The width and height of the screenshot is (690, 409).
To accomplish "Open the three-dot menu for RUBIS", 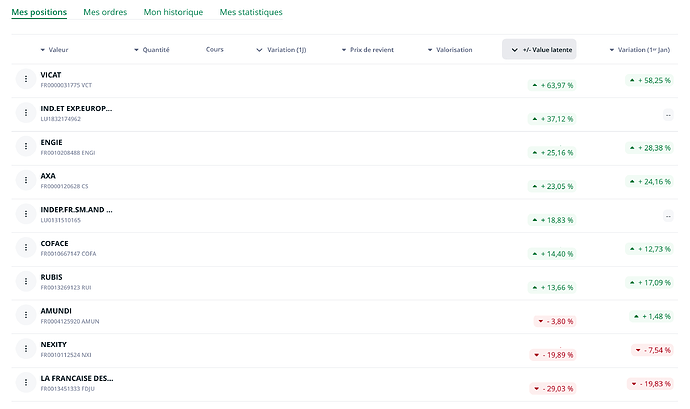I will tap(26, 281).
